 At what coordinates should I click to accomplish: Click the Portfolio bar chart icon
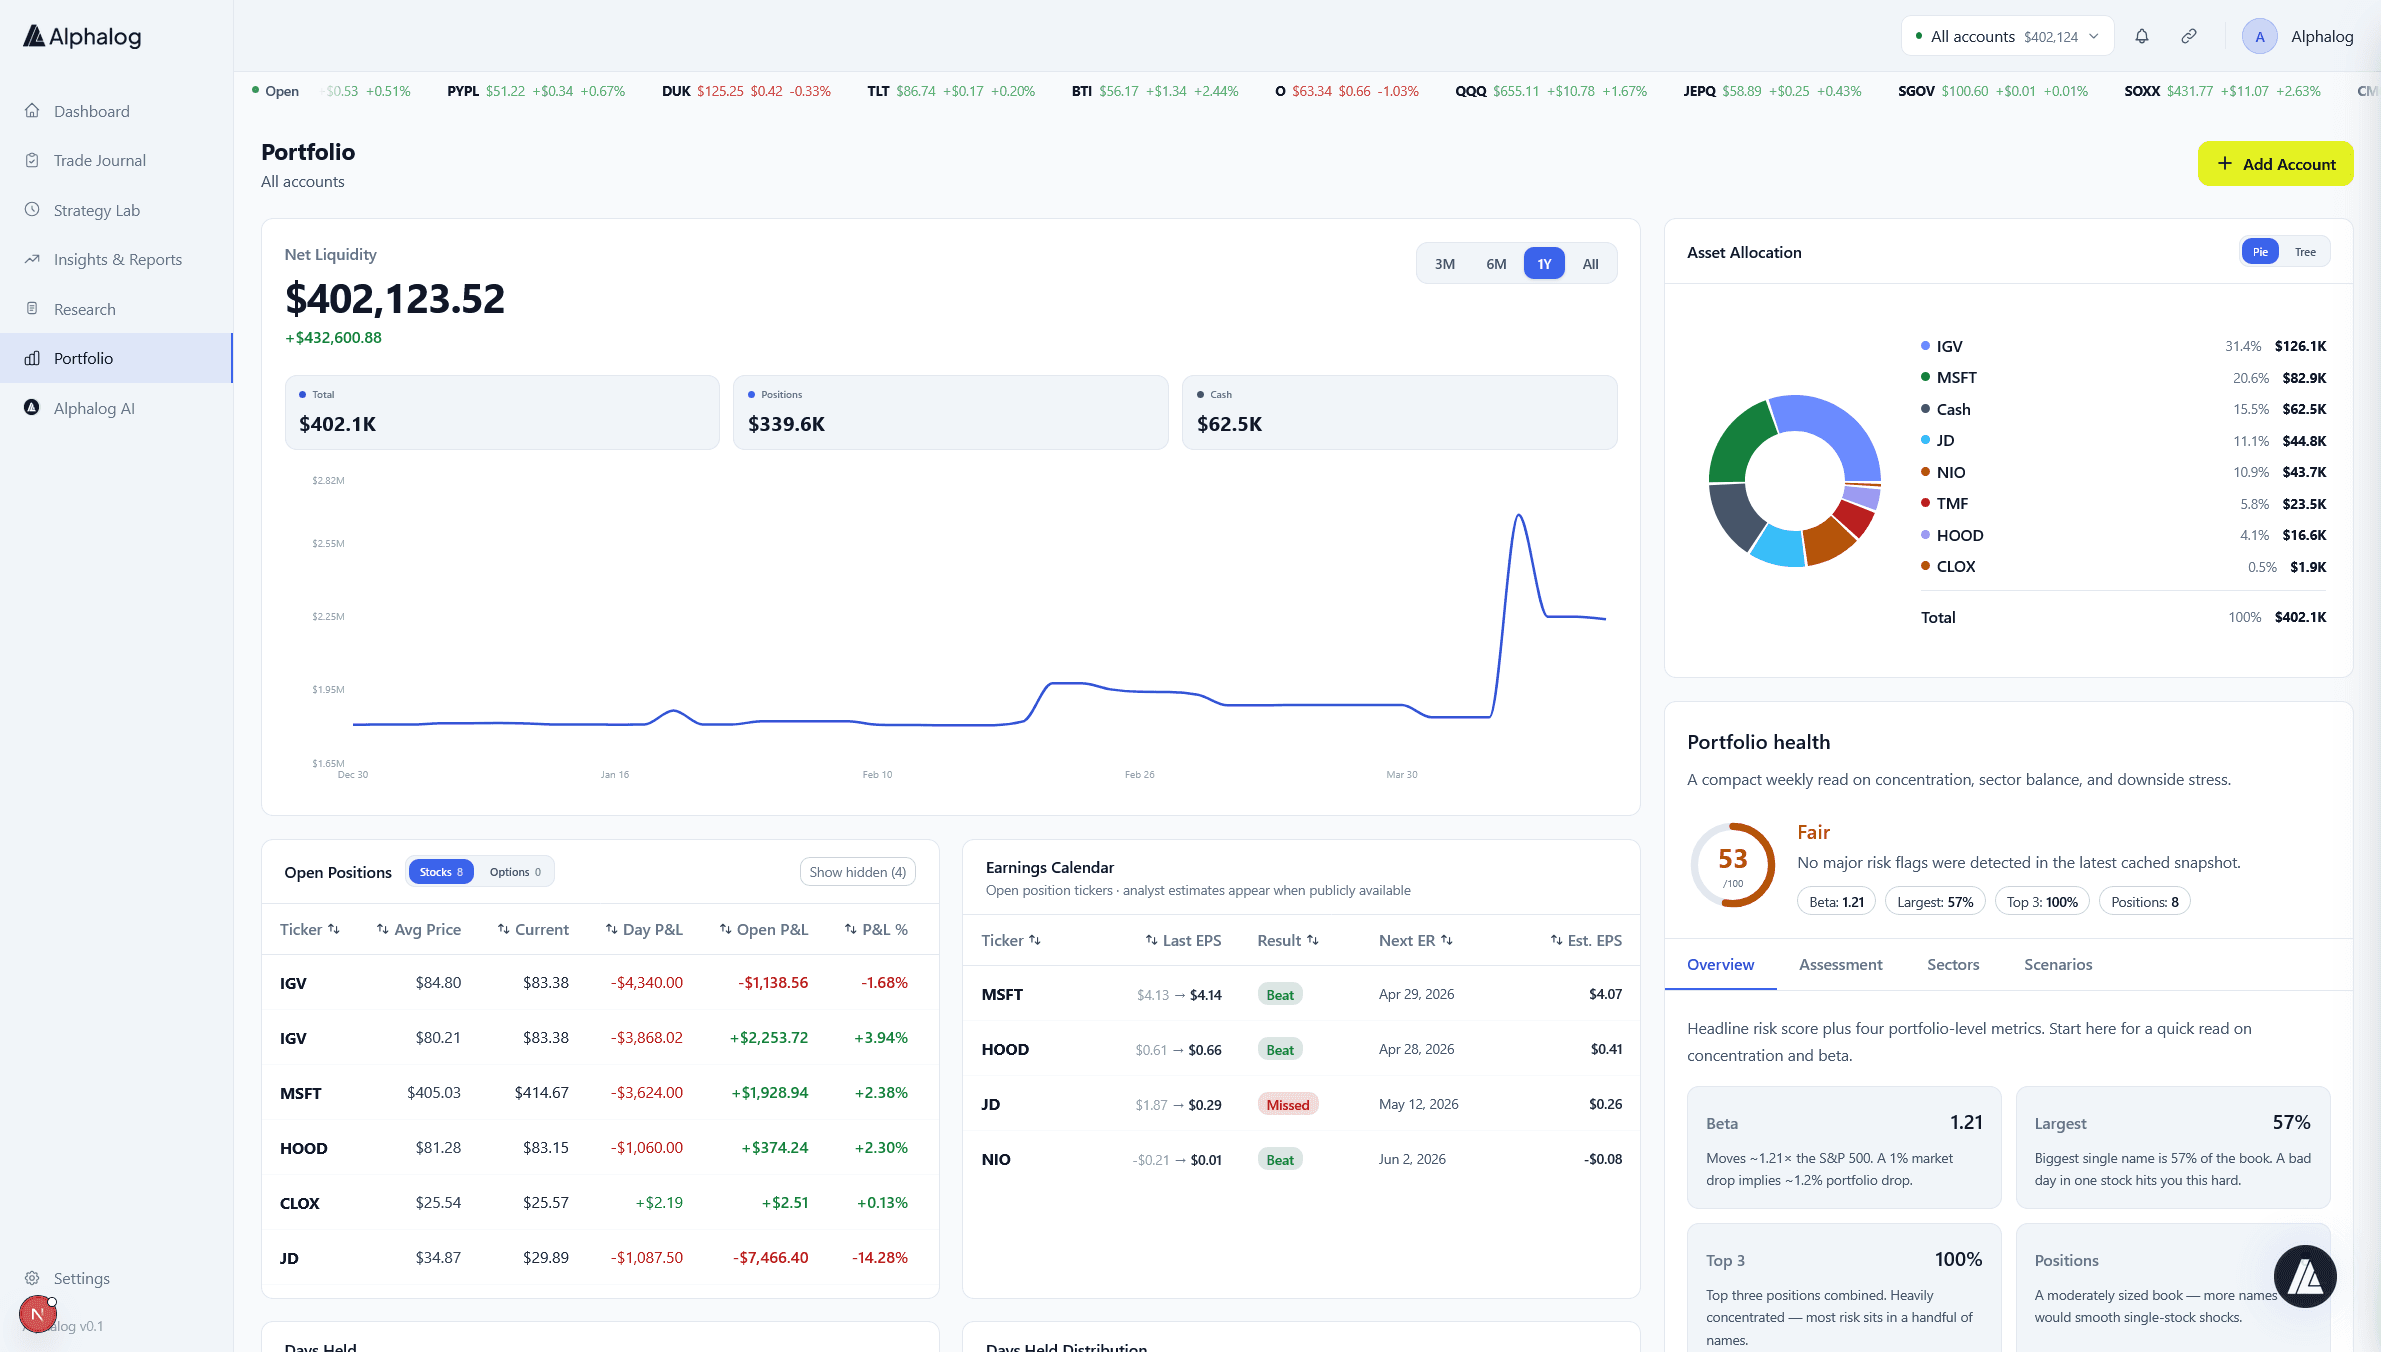coord(32,358)
